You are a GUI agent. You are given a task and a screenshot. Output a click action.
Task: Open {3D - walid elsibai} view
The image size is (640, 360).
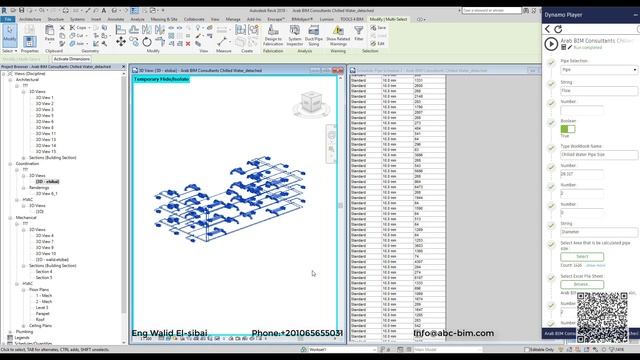tap(52, 260)
